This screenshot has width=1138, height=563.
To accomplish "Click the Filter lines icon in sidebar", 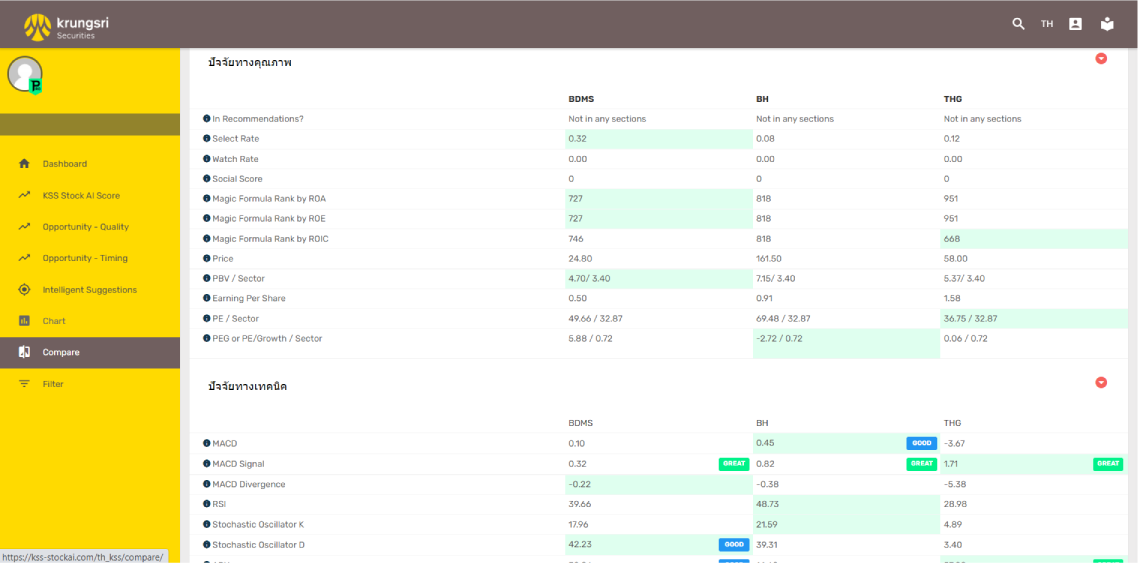I will pyautogui.click(x=24, y=384).
